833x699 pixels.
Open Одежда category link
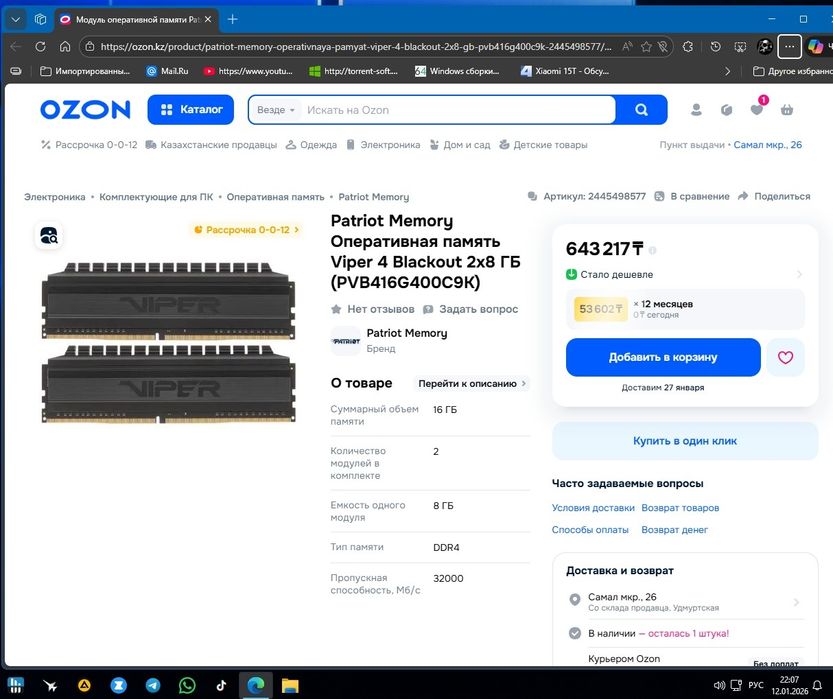tap(311, 144)
